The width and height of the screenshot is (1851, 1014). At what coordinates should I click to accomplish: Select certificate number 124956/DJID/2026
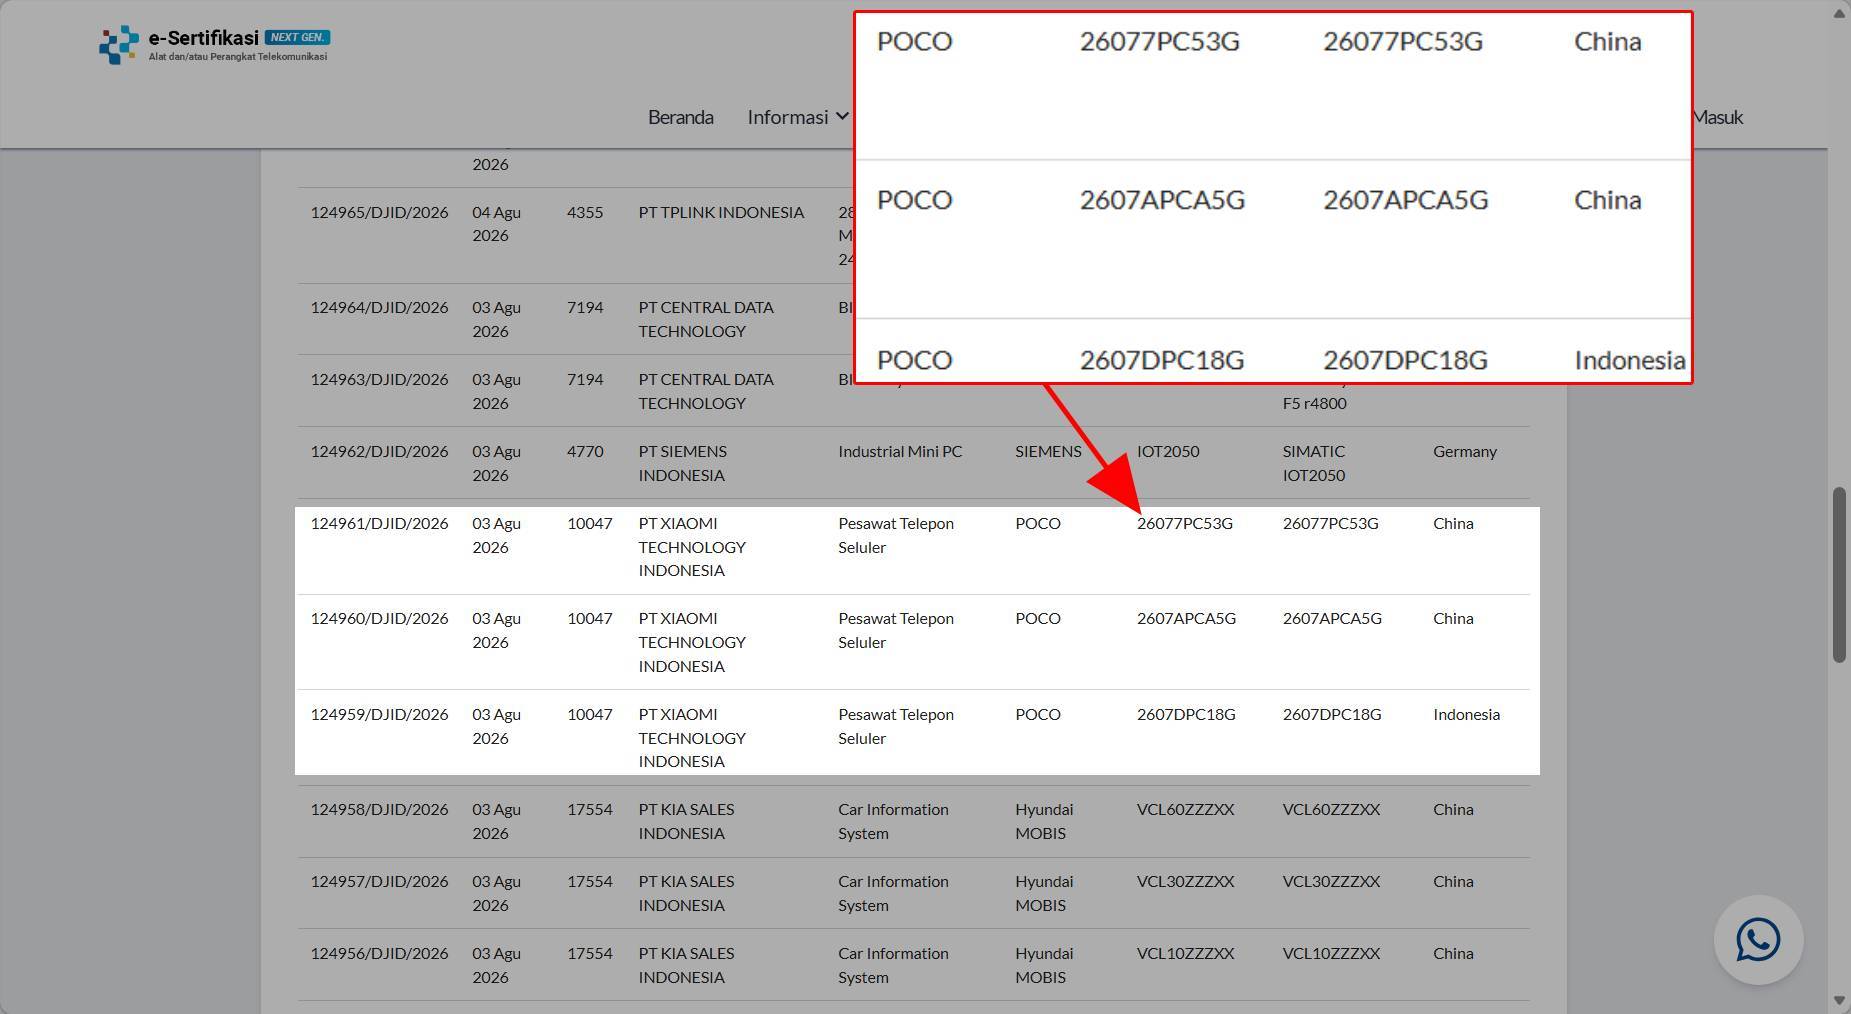coord(379,953)
